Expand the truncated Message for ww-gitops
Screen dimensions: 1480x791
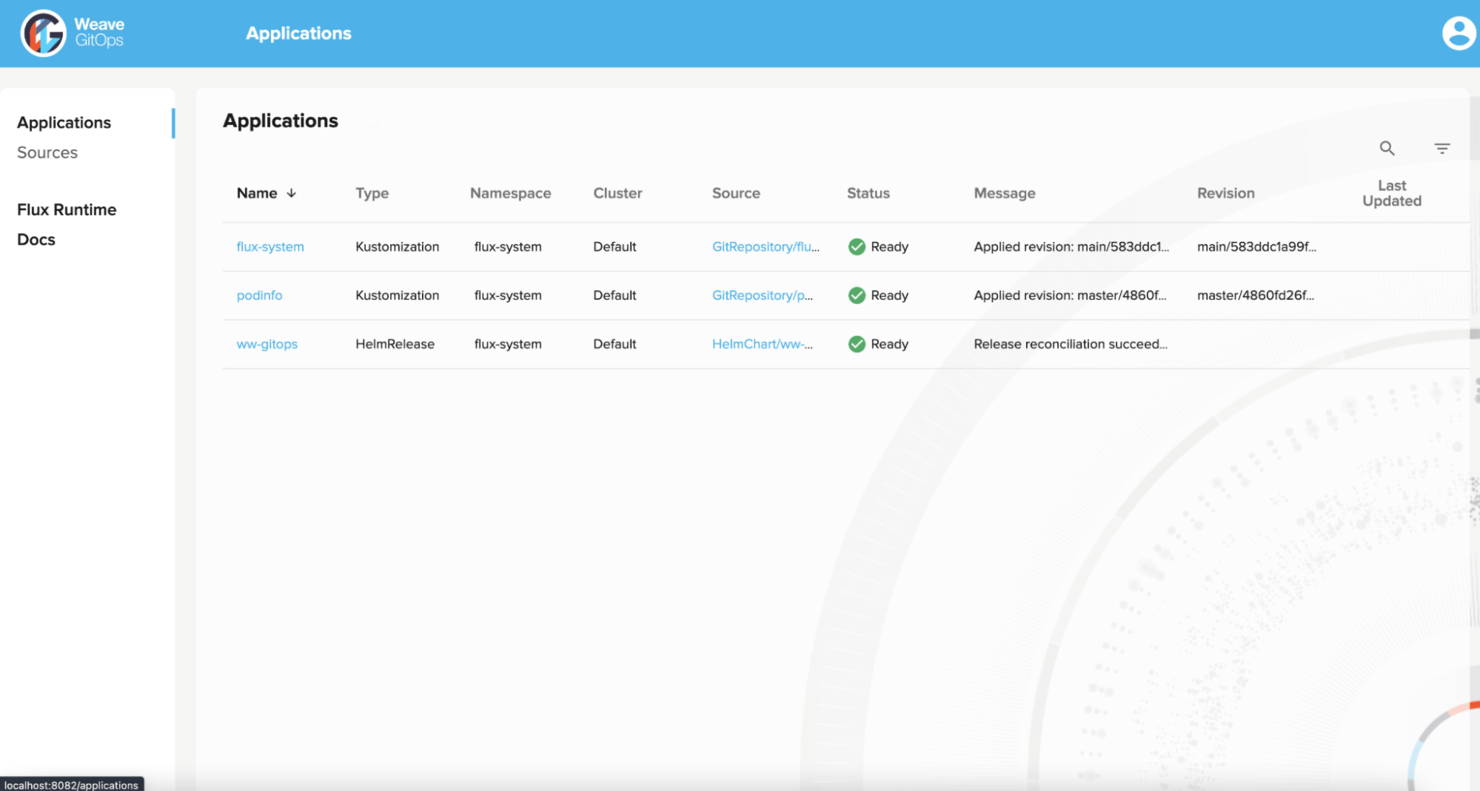1070,344
